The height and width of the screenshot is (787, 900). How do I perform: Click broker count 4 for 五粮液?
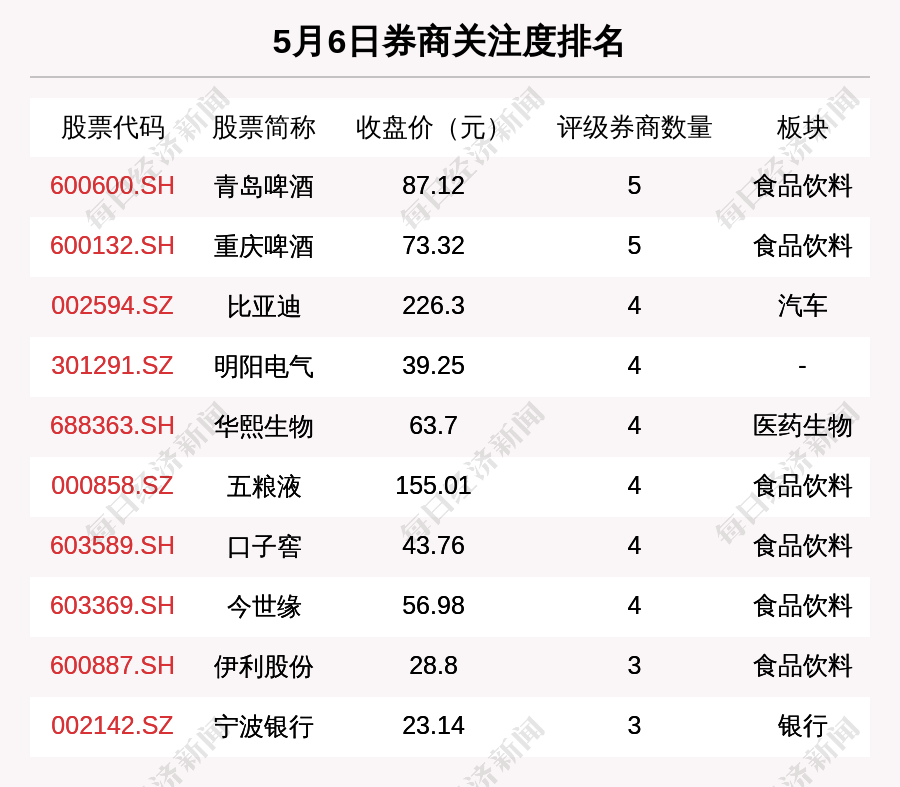pyautogui.click(x=634, y=486)
